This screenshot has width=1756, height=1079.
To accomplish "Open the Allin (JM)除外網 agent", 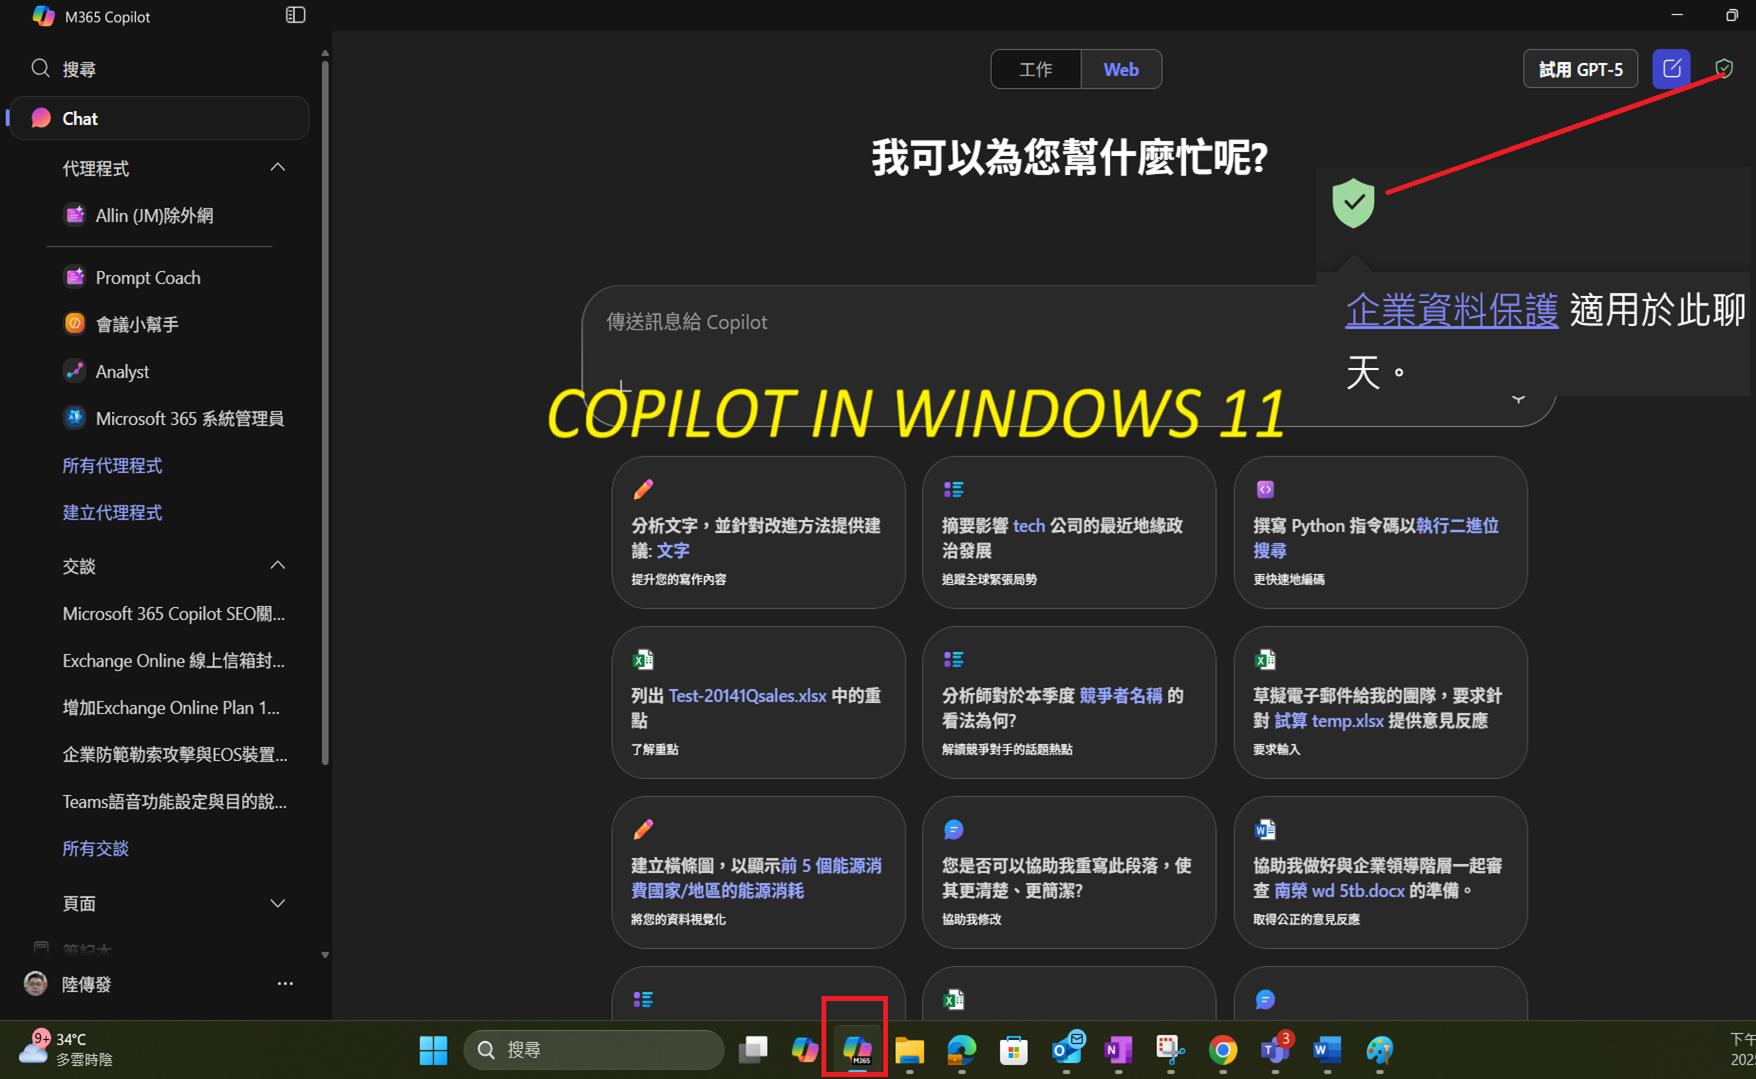I will pos(153,215).
